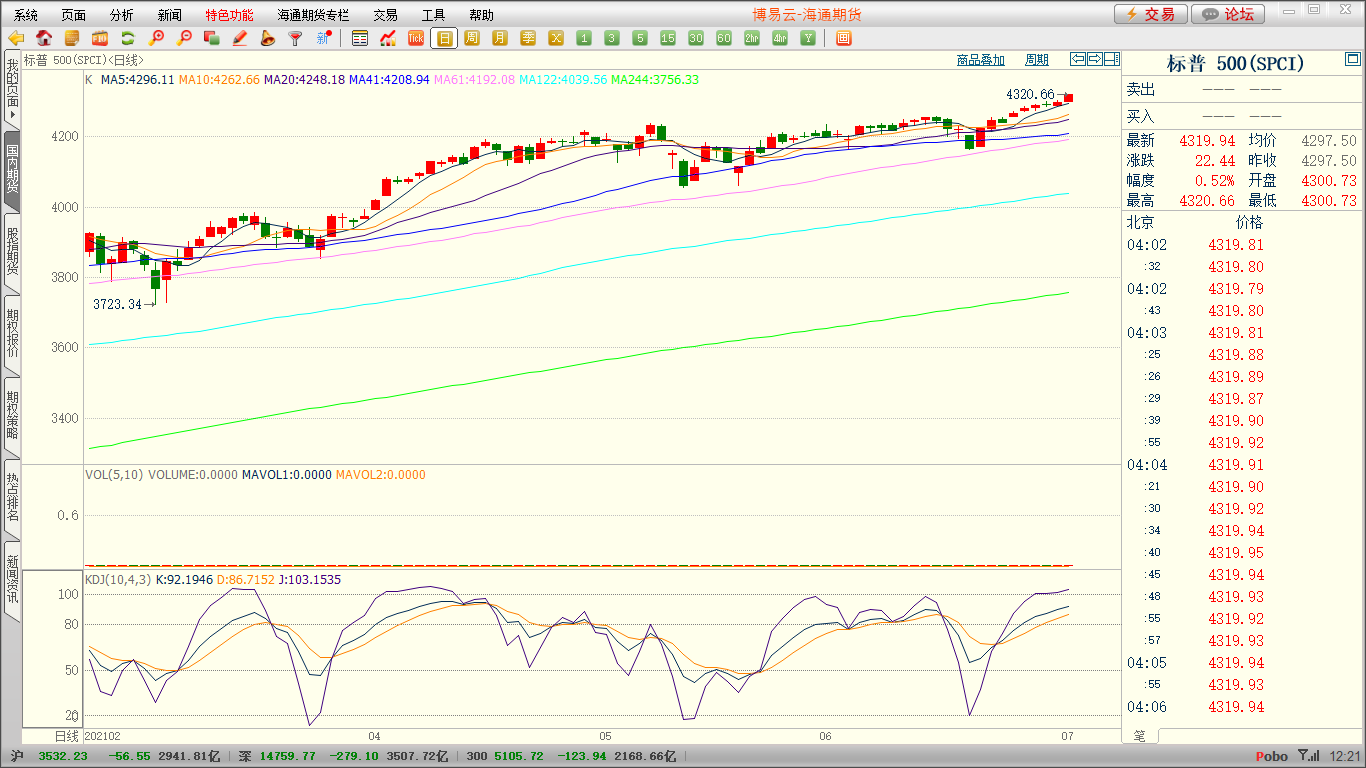This screenshot has height=768, width=1366.
Task: Click the 商品叠加 link
Action: [981, 60]
